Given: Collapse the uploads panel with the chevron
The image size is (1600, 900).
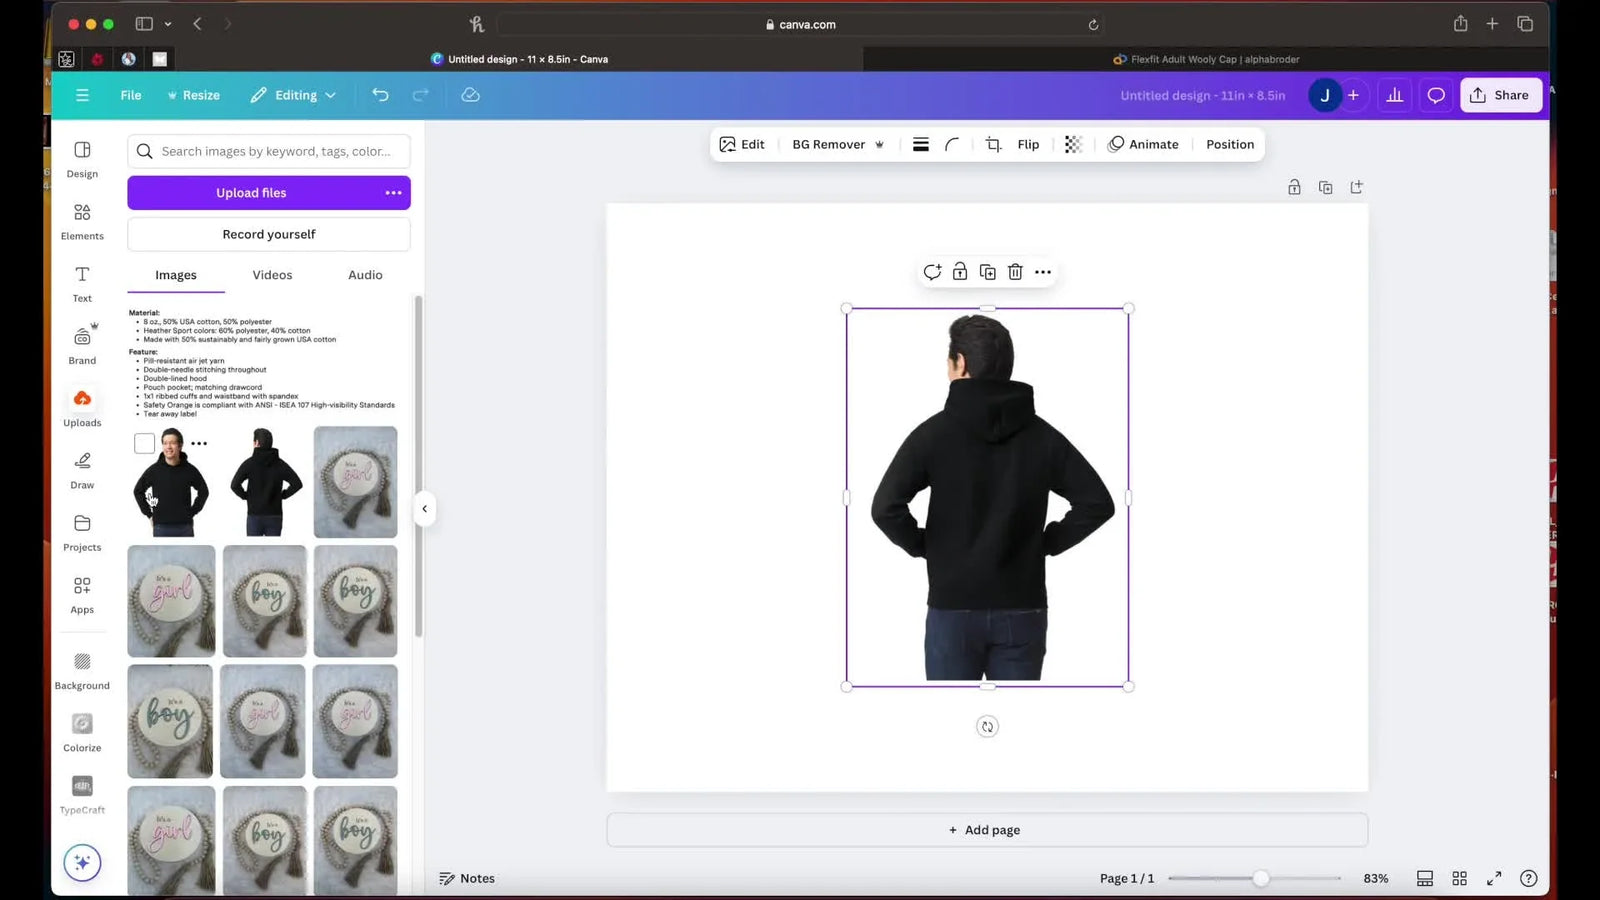Looking at the screenshot, I should click(424, 508).
